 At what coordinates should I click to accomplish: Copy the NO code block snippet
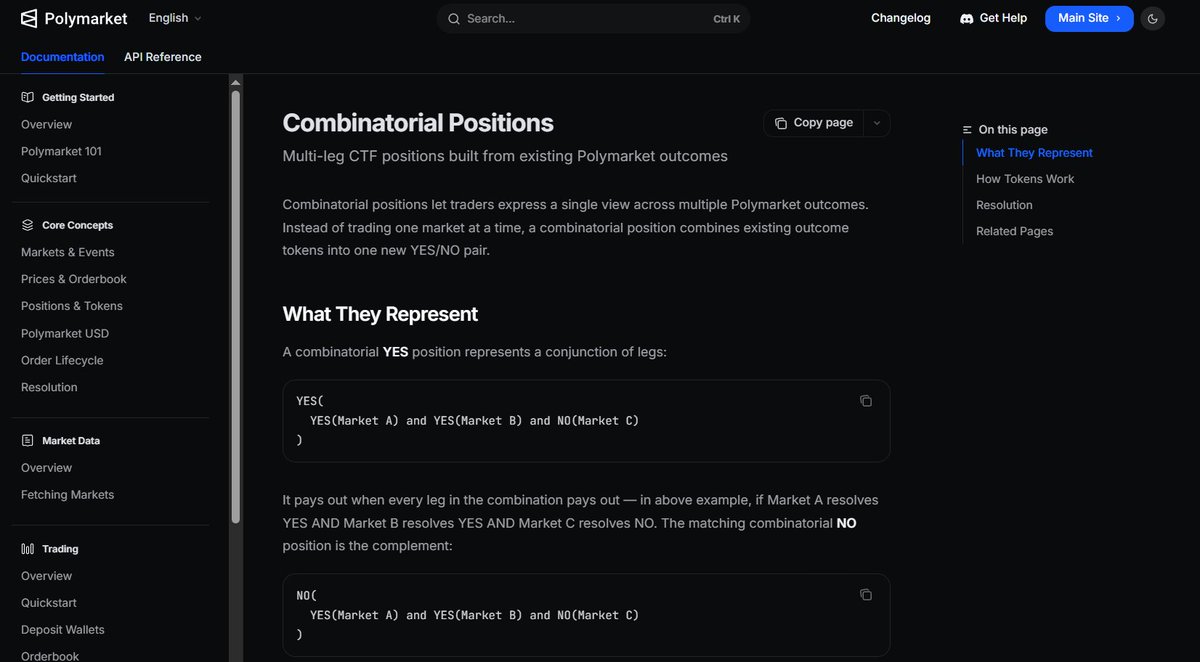coord(866,595)
